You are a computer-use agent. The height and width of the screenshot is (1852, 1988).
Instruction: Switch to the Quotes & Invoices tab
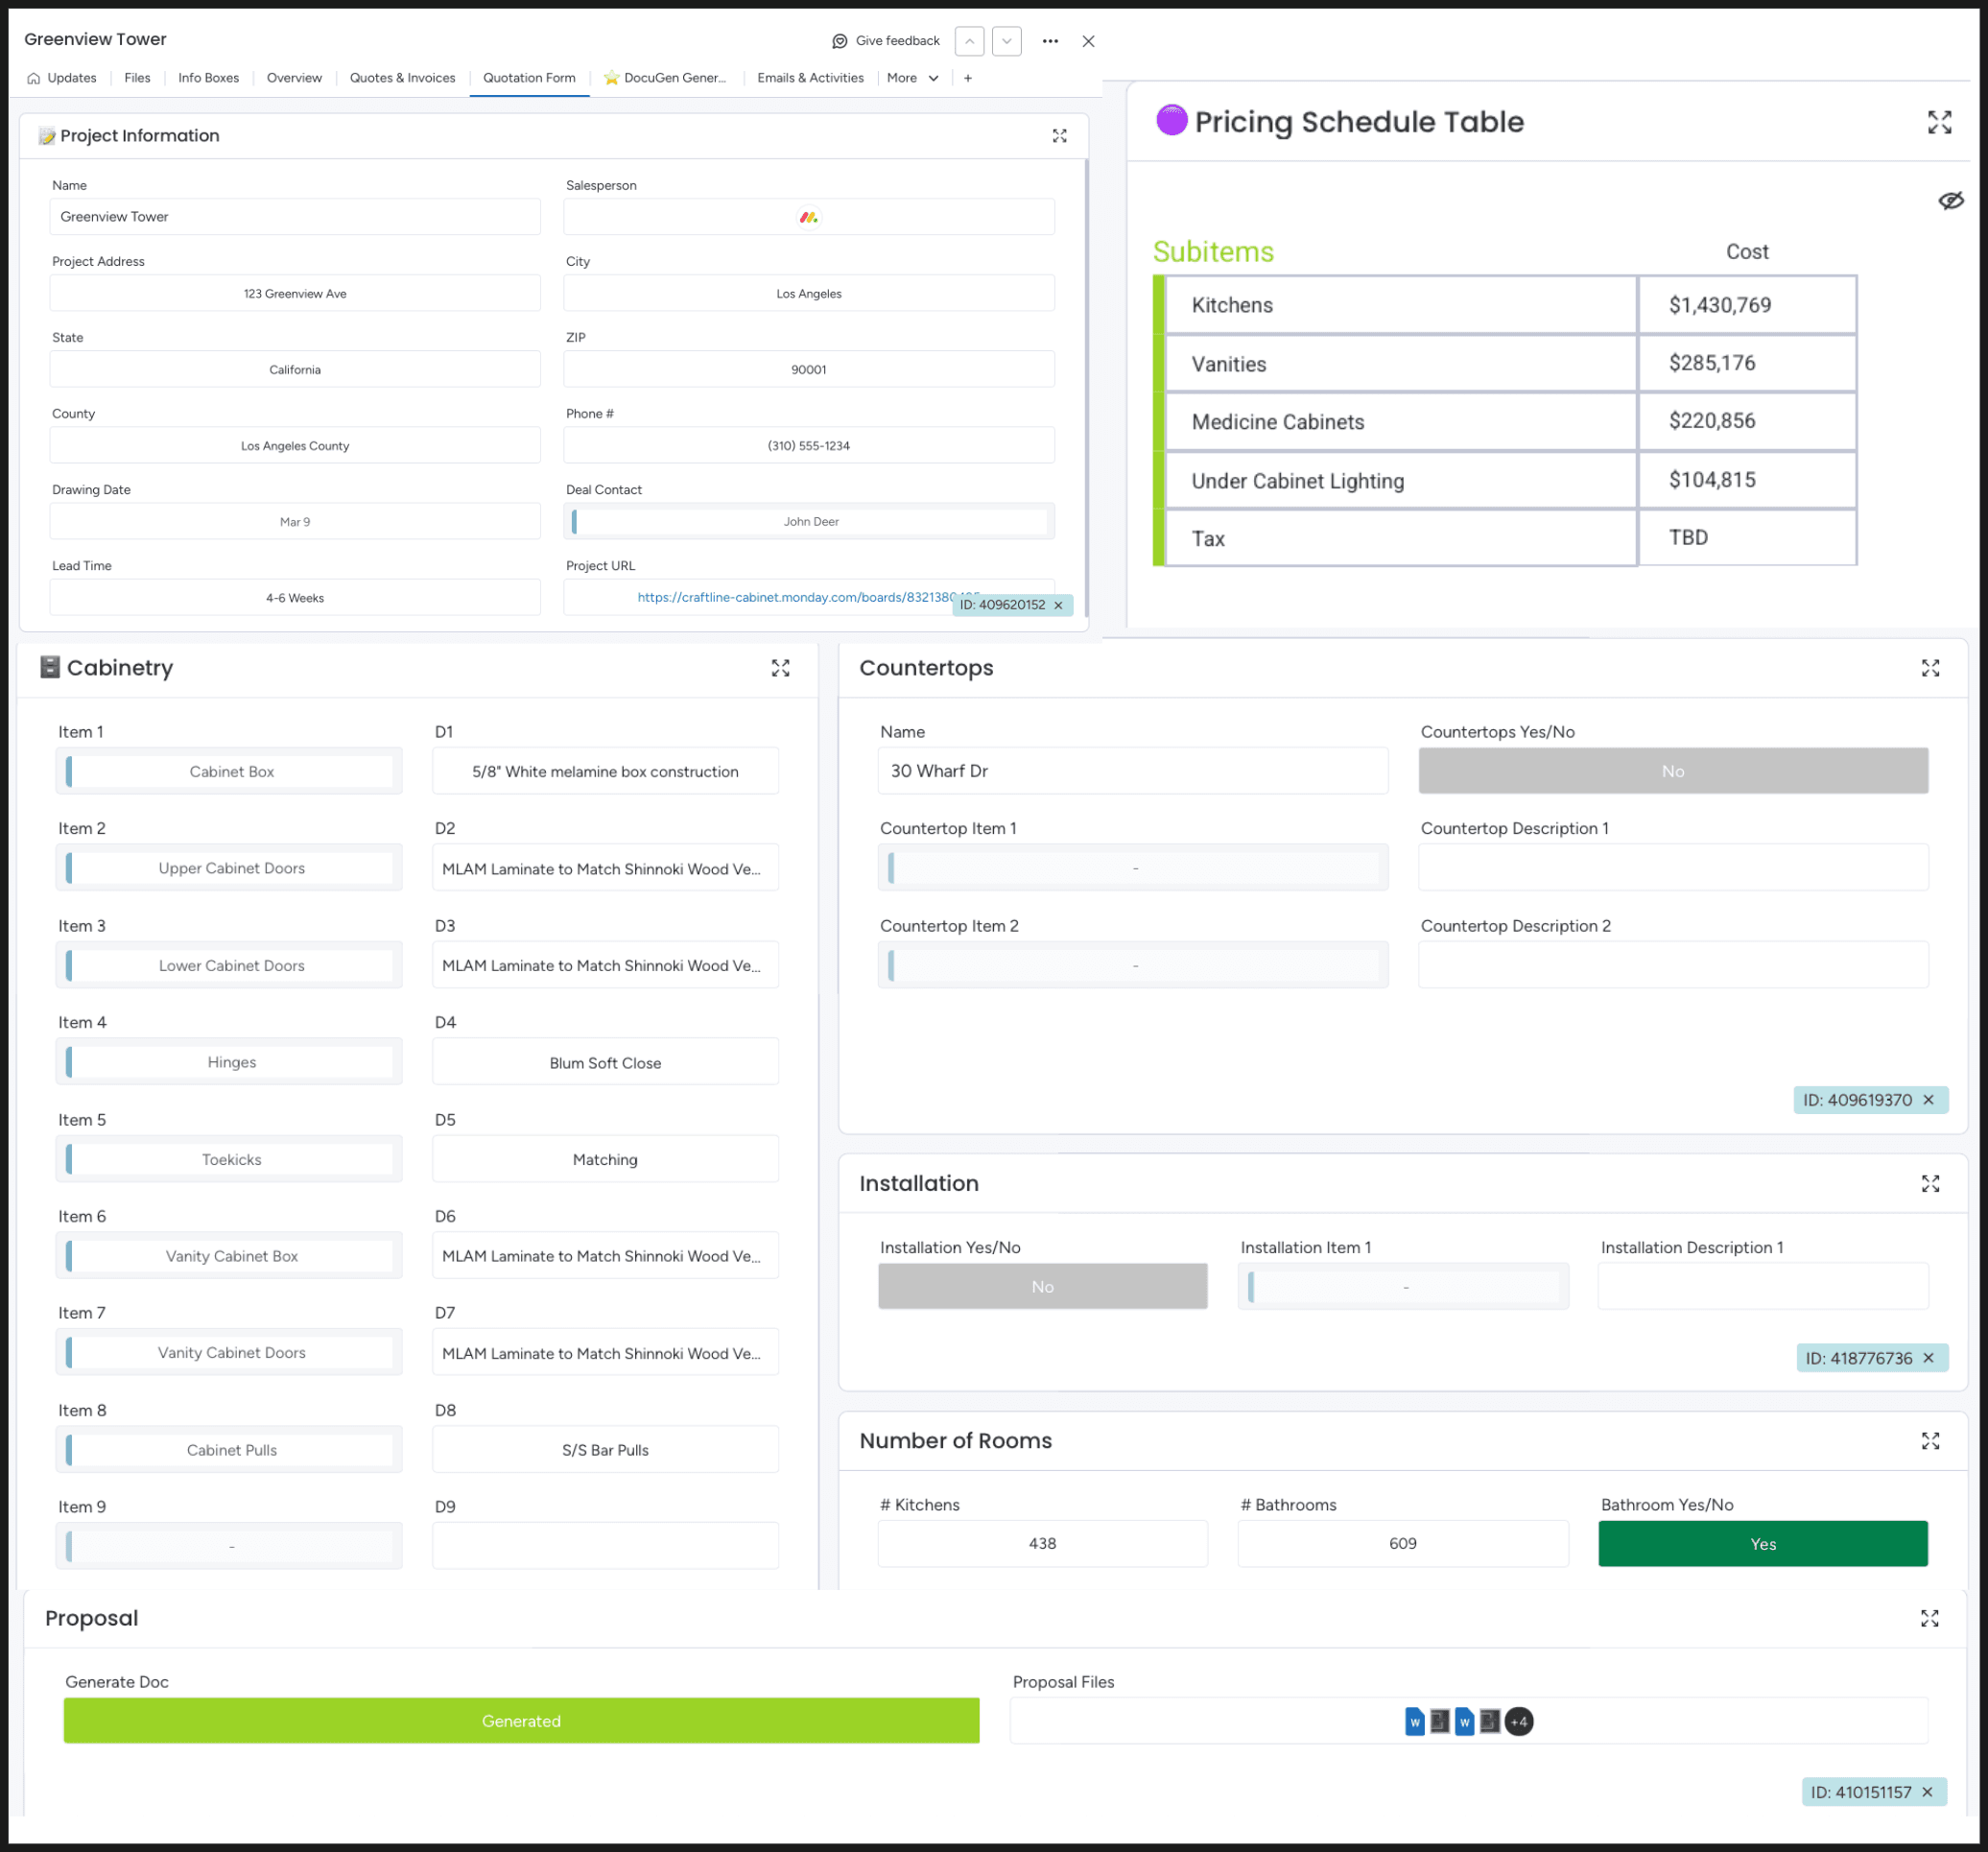(402, 78)
